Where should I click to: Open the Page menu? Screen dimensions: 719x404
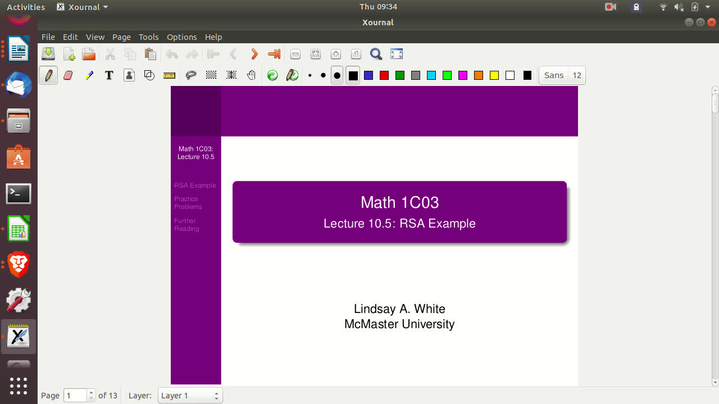[121, 37]
